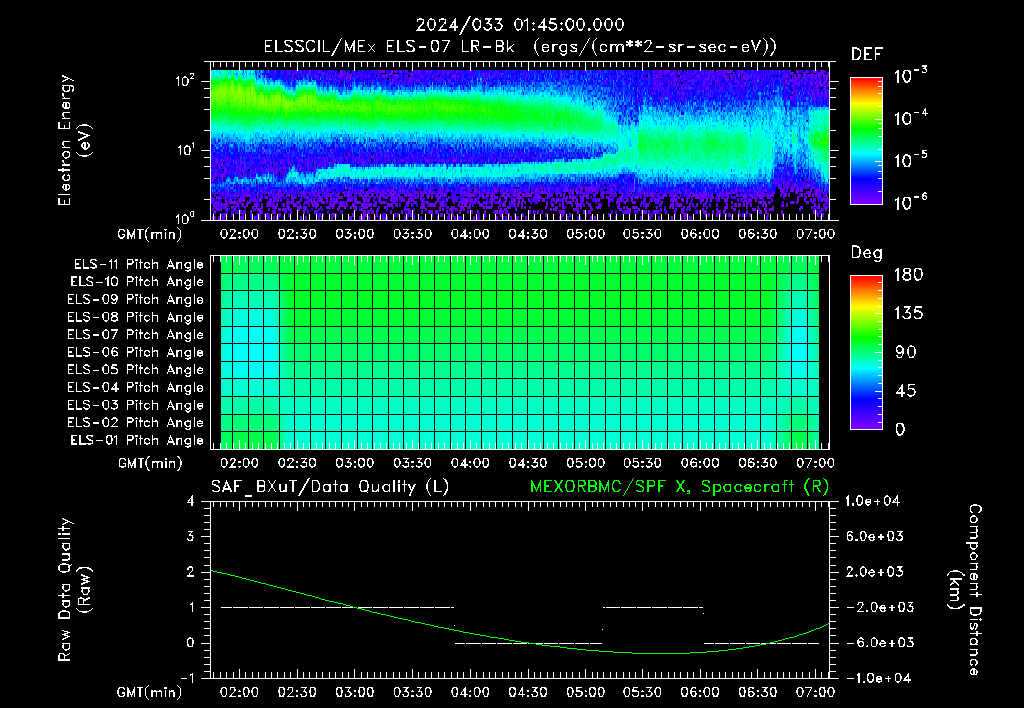Select the Raw Data Quality (Raw) axis label
The width and height of the screenshot is (1024, 708).
(74, 590)
